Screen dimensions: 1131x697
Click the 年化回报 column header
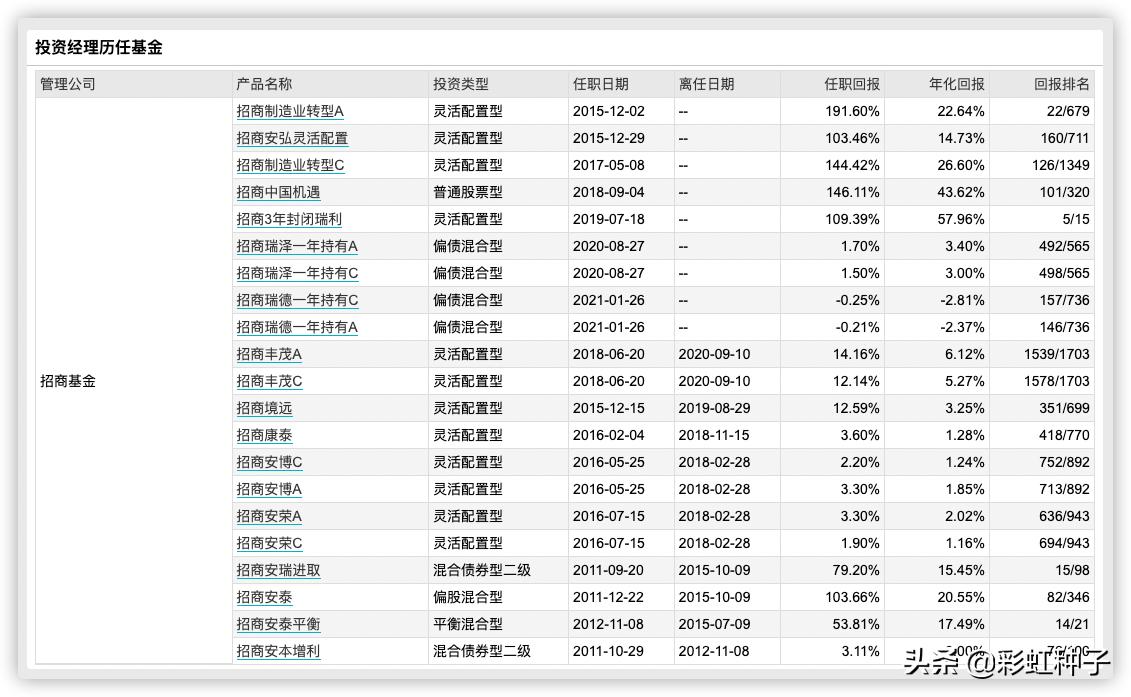(955, 84)
